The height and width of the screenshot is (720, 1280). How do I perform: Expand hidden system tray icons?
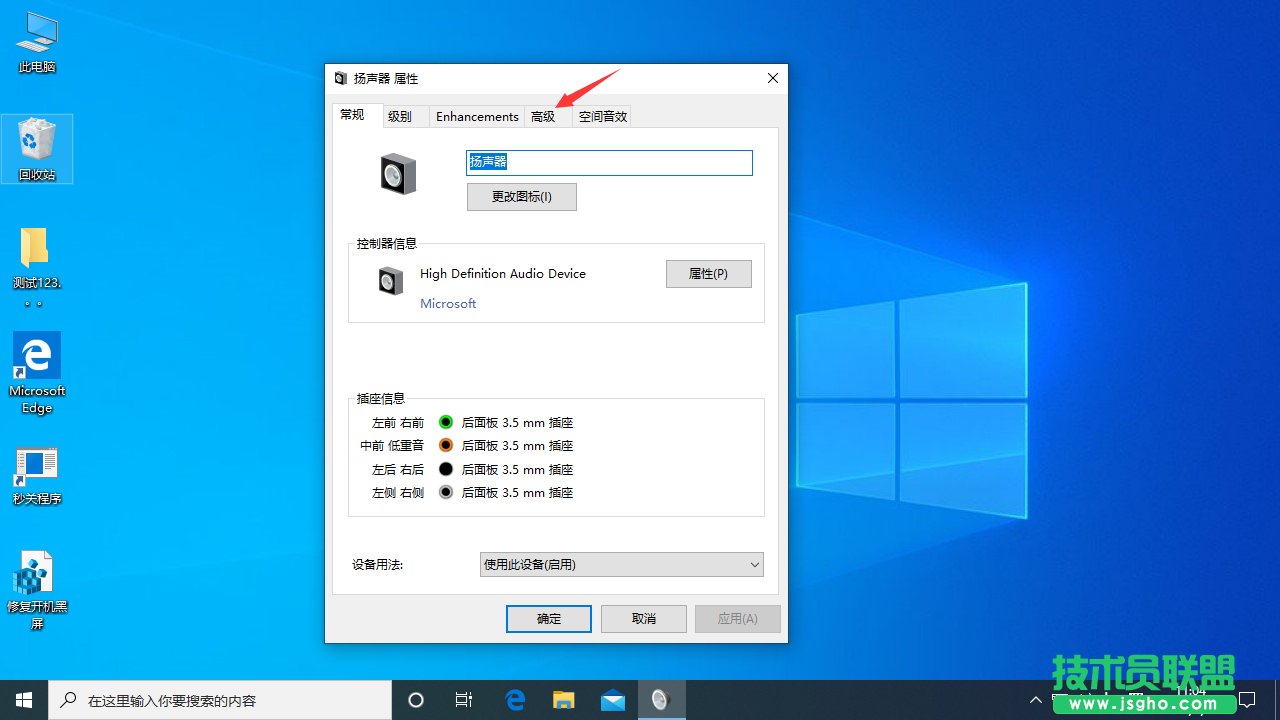[1036, 700]
